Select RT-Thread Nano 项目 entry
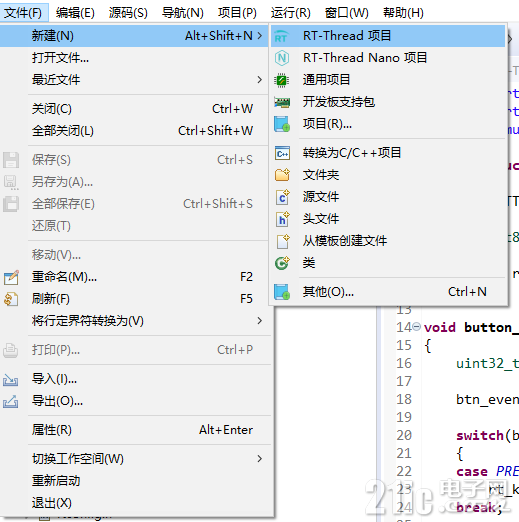Screen dimensions: 519x522 tap(388, 58)
